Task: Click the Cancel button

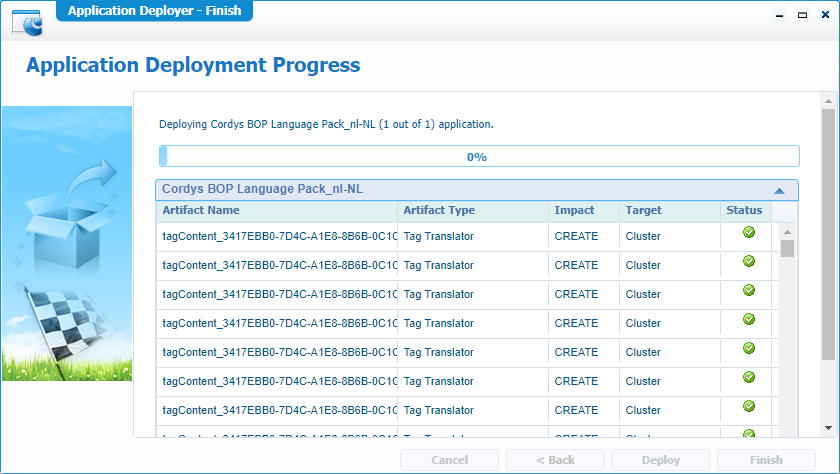Action: [x=449, y=460]
